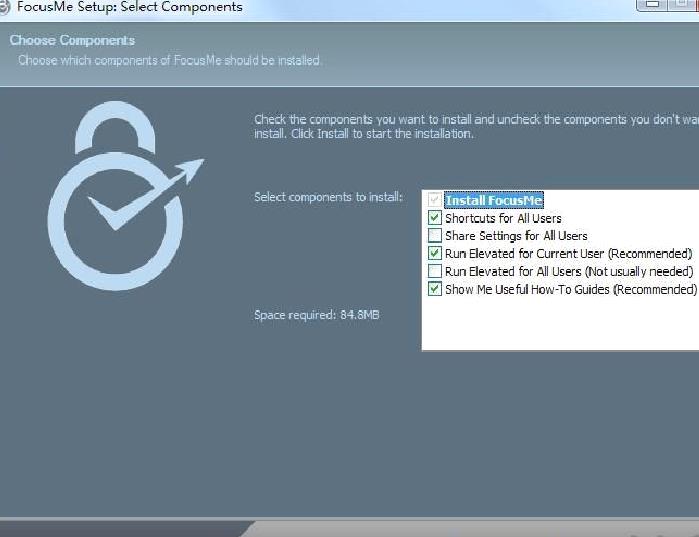
Task: Click the FocusMe Setup title bar icon
Action: 4,8
